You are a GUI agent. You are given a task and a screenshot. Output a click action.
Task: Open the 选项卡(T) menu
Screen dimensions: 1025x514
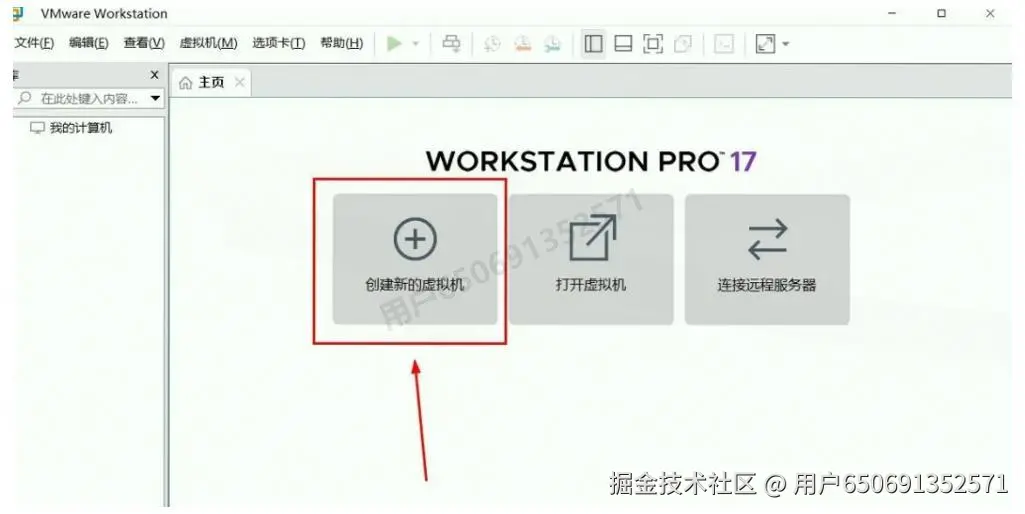279,43
